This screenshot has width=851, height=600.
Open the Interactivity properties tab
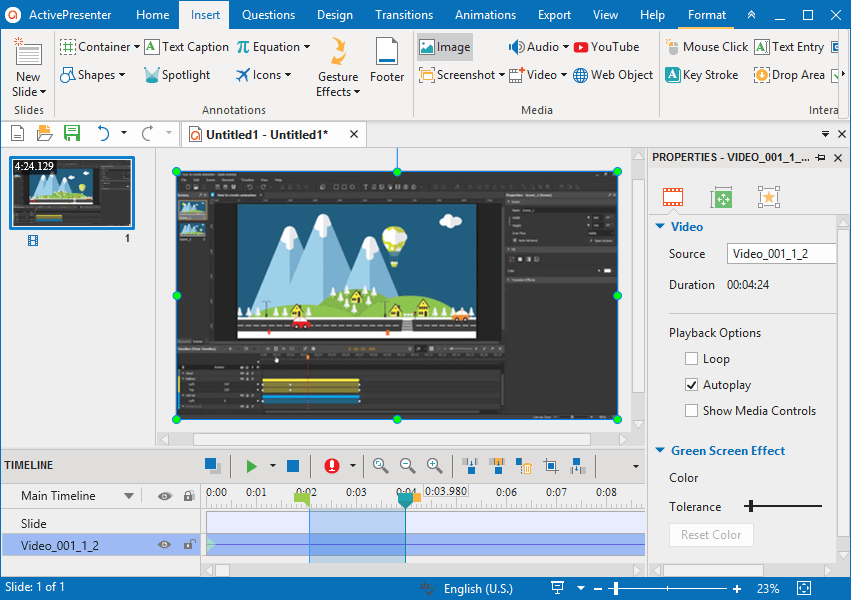click(768, 197)
